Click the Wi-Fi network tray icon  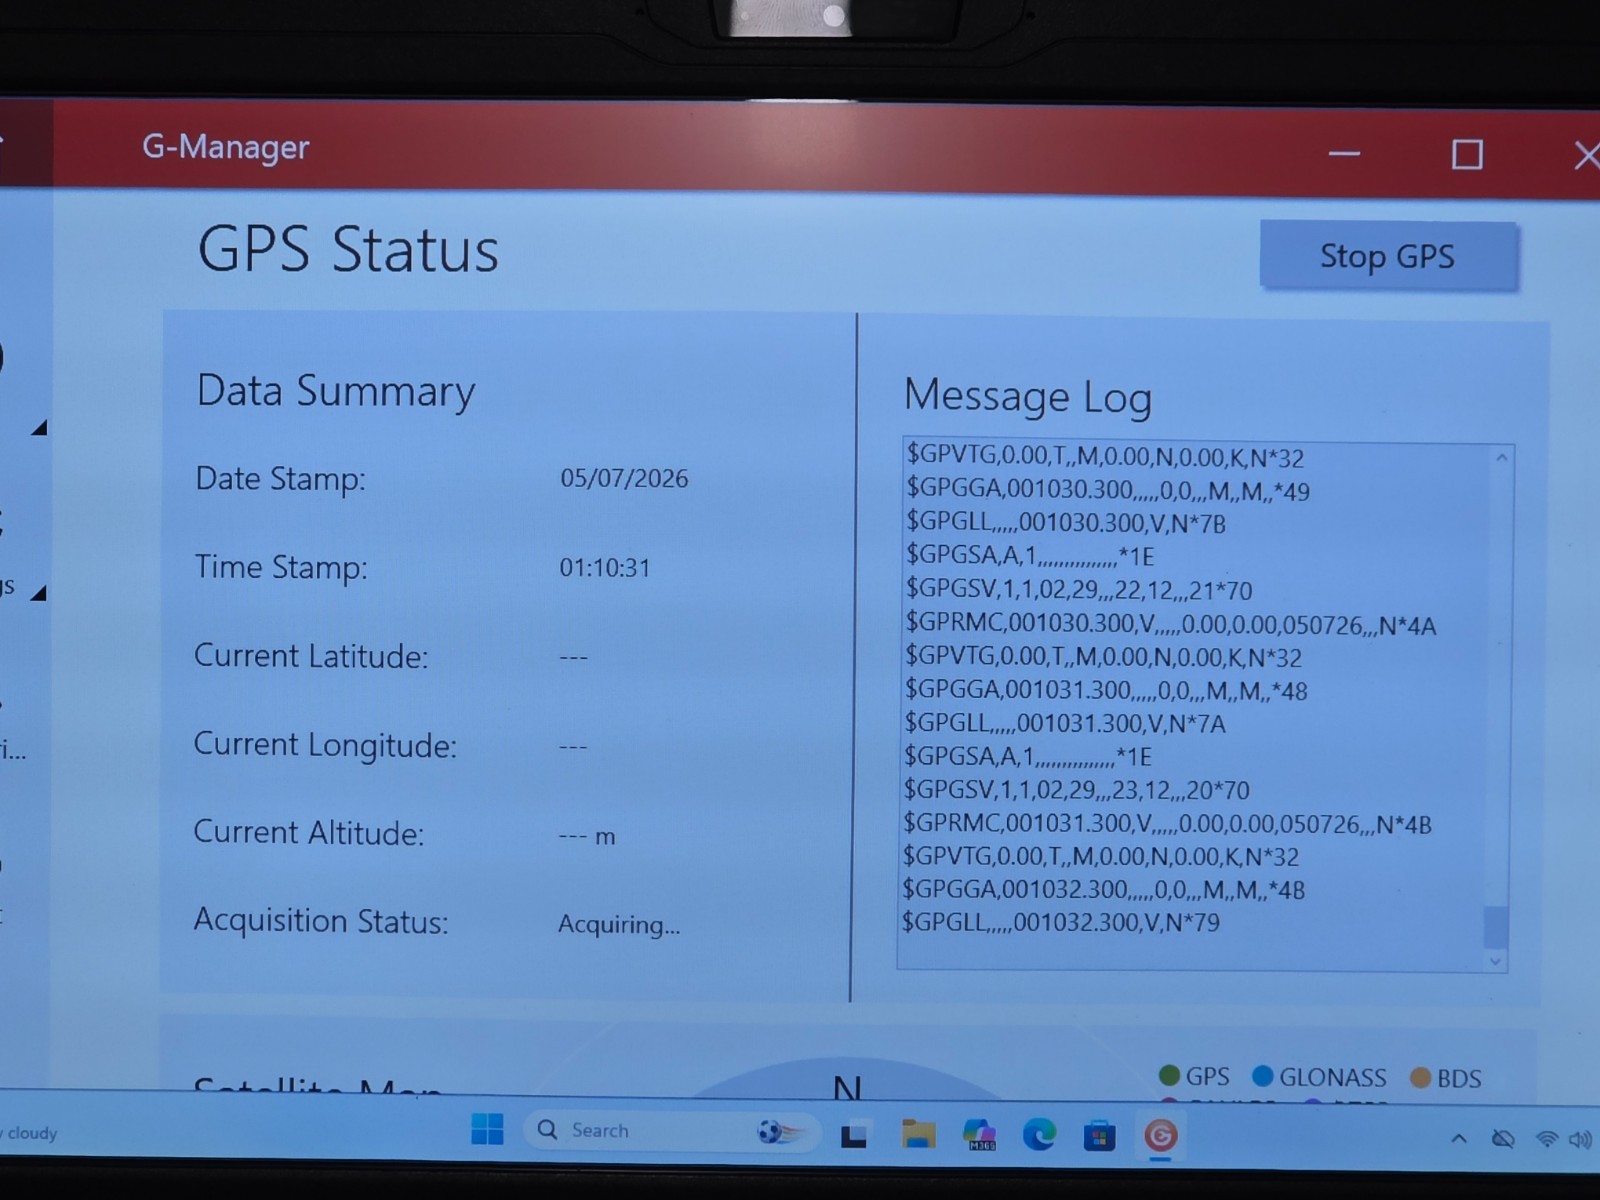click(1546, 1140)
